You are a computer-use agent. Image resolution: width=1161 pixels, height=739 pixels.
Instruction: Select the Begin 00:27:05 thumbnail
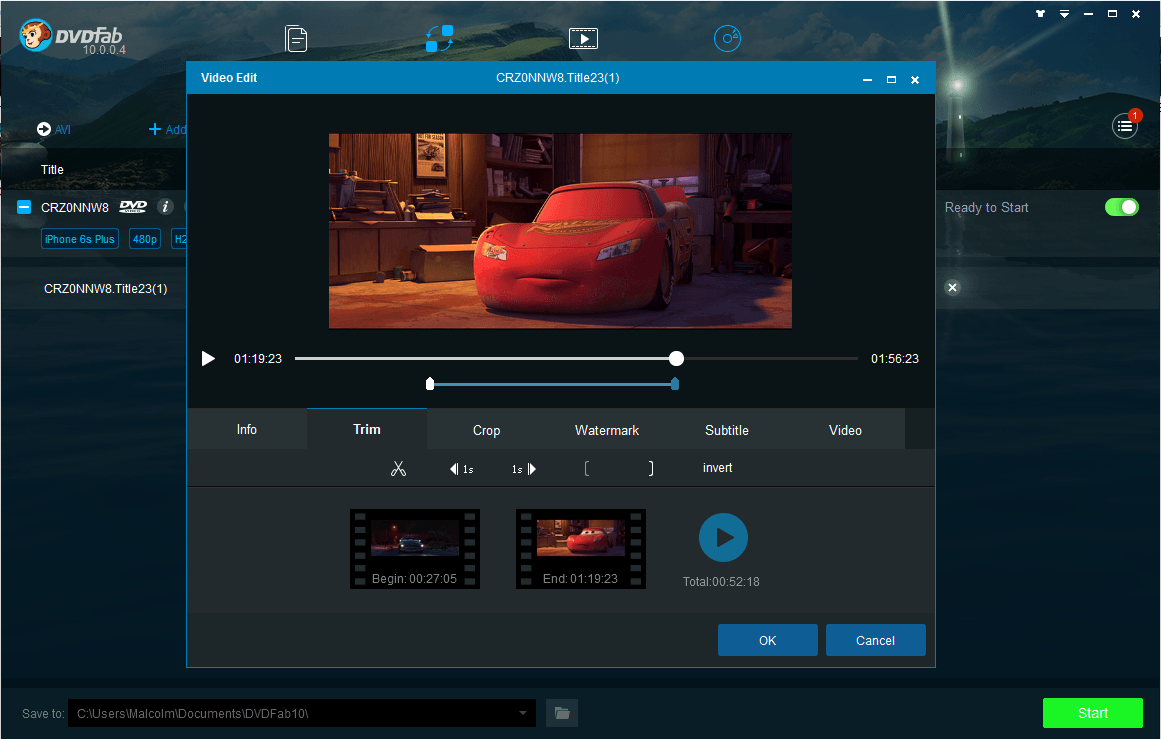[415, 549]
